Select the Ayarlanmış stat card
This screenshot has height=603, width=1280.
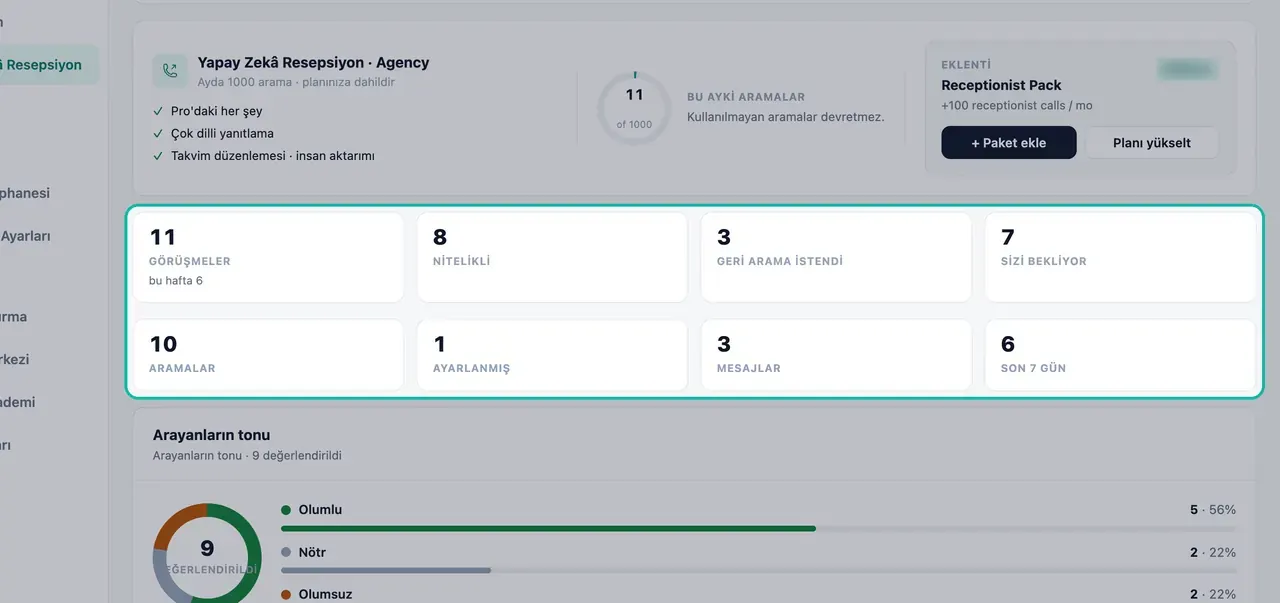point(552,355)
